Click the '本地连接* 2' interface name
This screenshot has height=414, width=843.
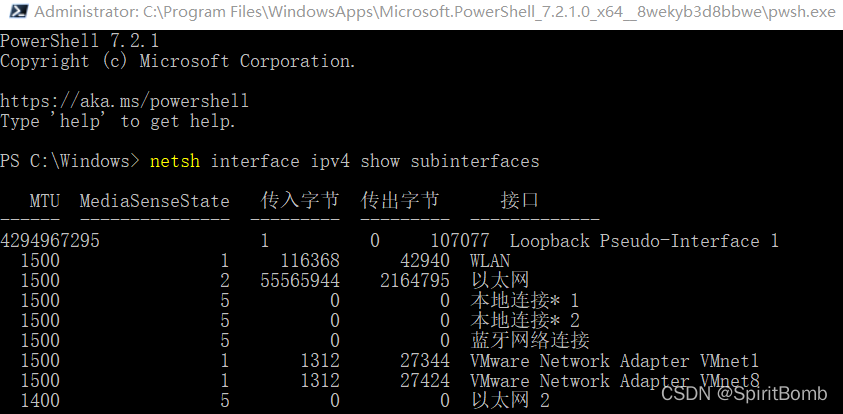(525, 320)
